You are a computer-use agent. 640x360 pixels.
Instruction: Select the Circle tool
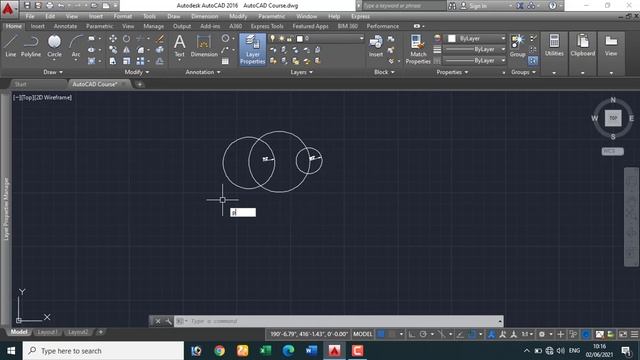tap(54, 45)
